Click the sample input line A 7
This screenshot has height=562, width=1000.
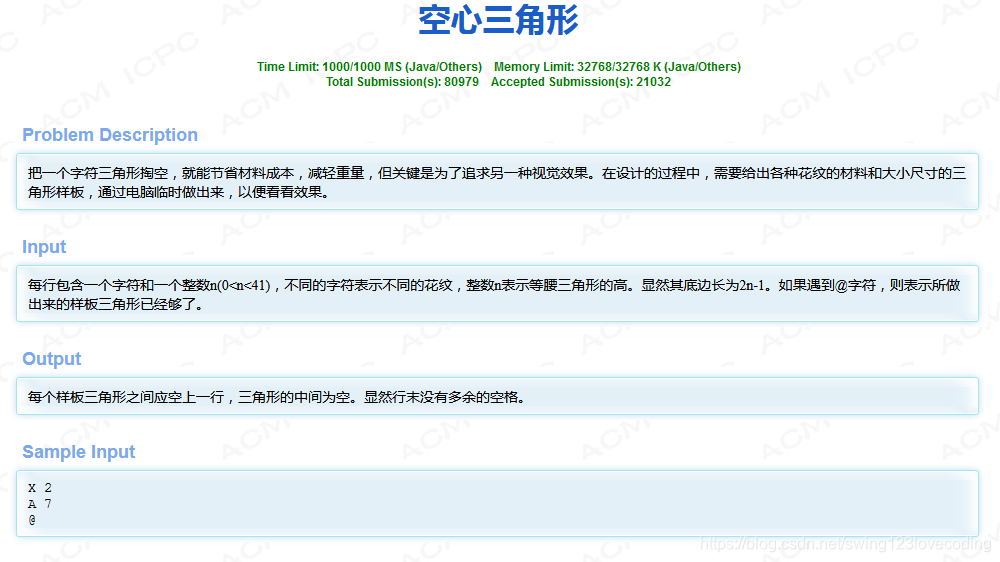tap(40, 504)
